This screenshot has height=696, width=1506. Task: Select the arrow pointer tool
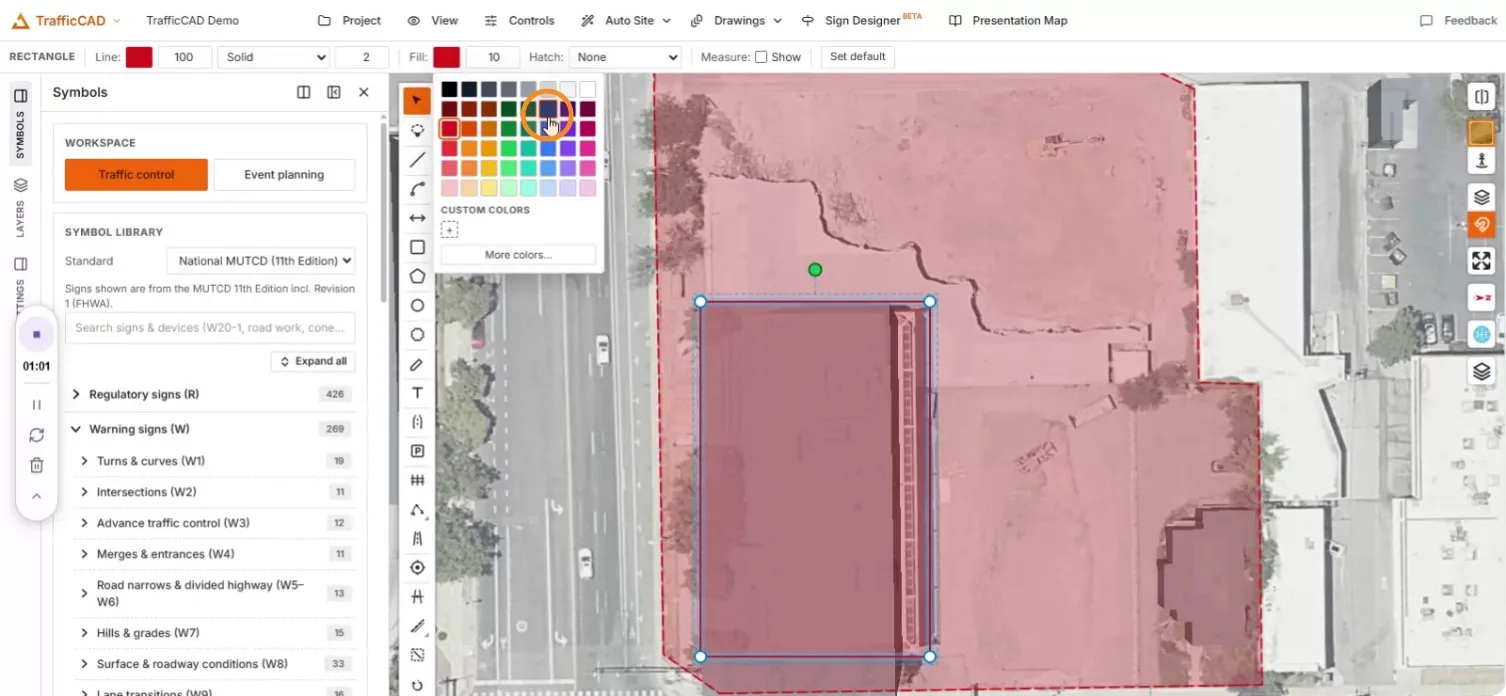(x=417, y=100)
